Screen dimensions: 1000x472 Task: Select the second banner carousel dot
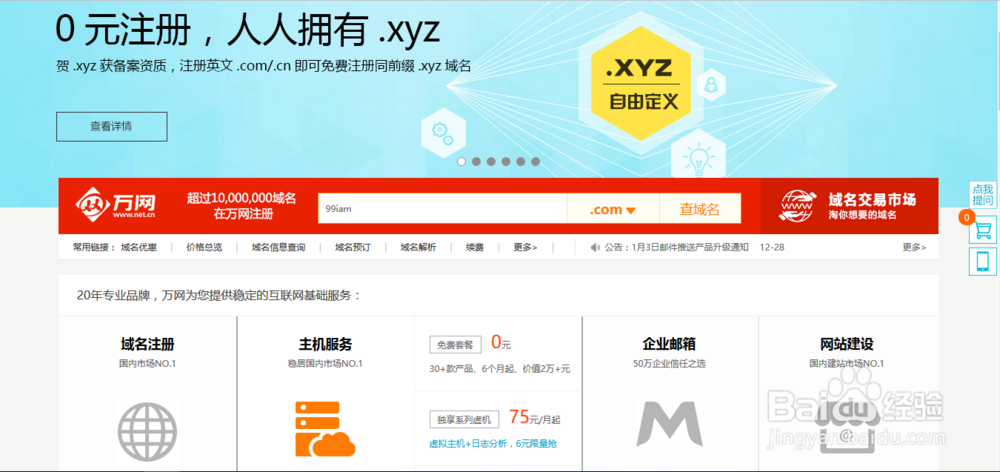pyautogui.click(x=476, y=161)
